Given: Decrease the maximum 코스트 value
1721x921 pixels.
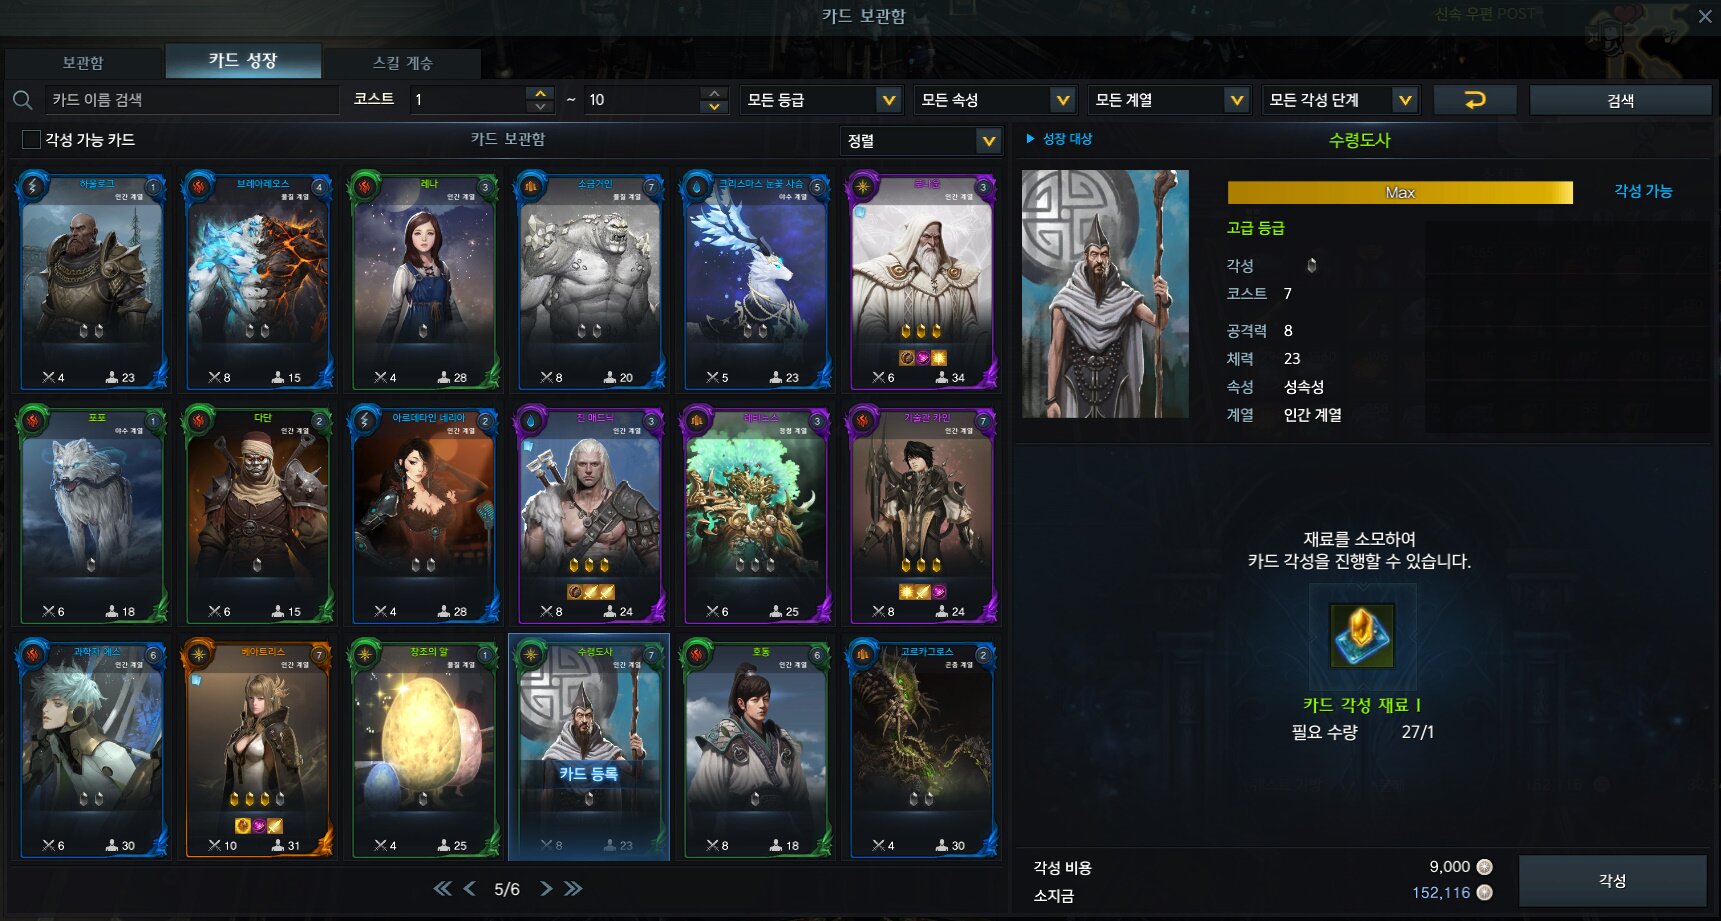Looking at the screenshot, I should [x=714, y=106].
